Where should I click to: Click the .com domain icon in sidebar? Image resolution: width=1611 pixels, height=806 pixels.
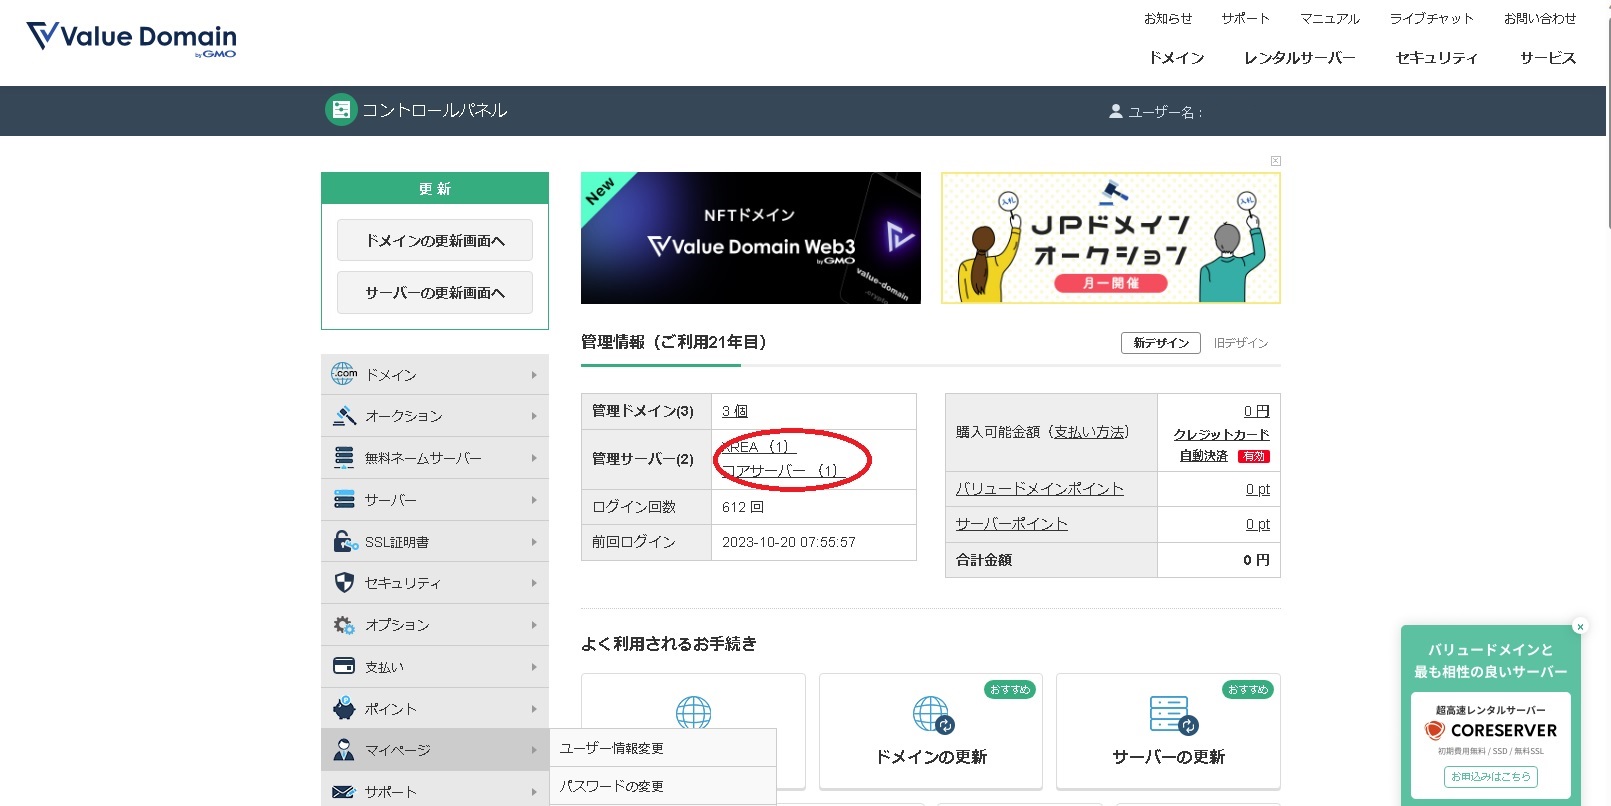tap(344, 374)
